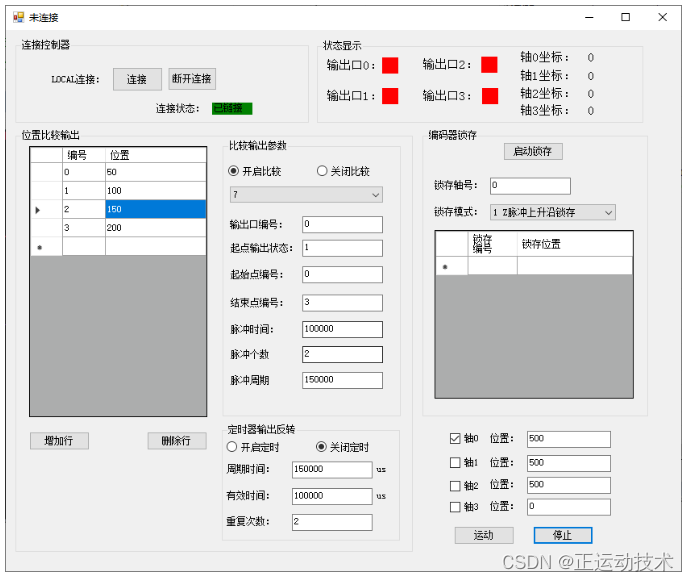This screenshot has width=689, height=581.
Task: Minimize the window
Action: (x=589, y=17)
